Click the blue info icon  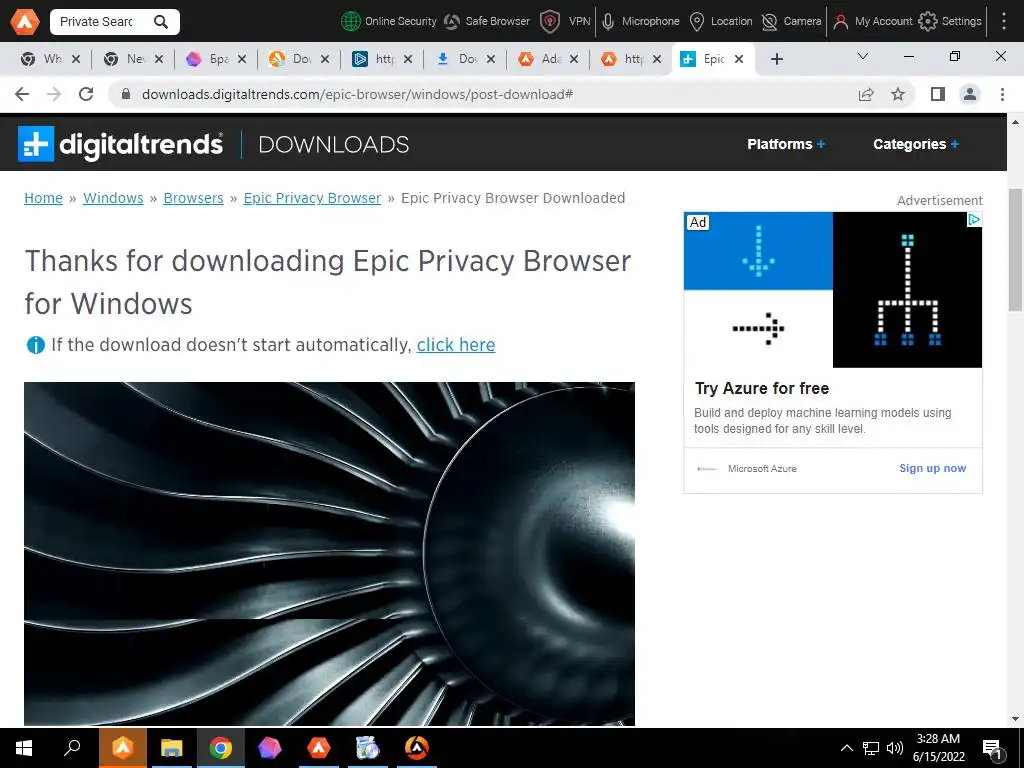[35, 345]
